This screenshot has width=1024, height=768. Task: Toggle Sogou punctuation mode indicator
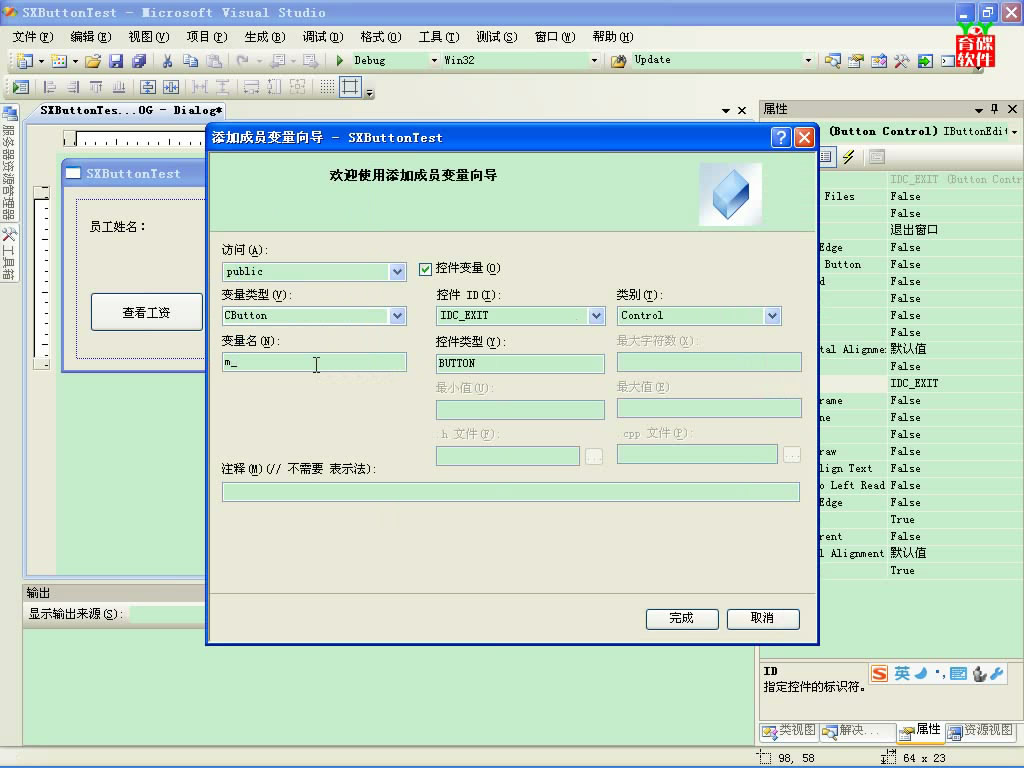pyautogui.click(x=940, y=673)
